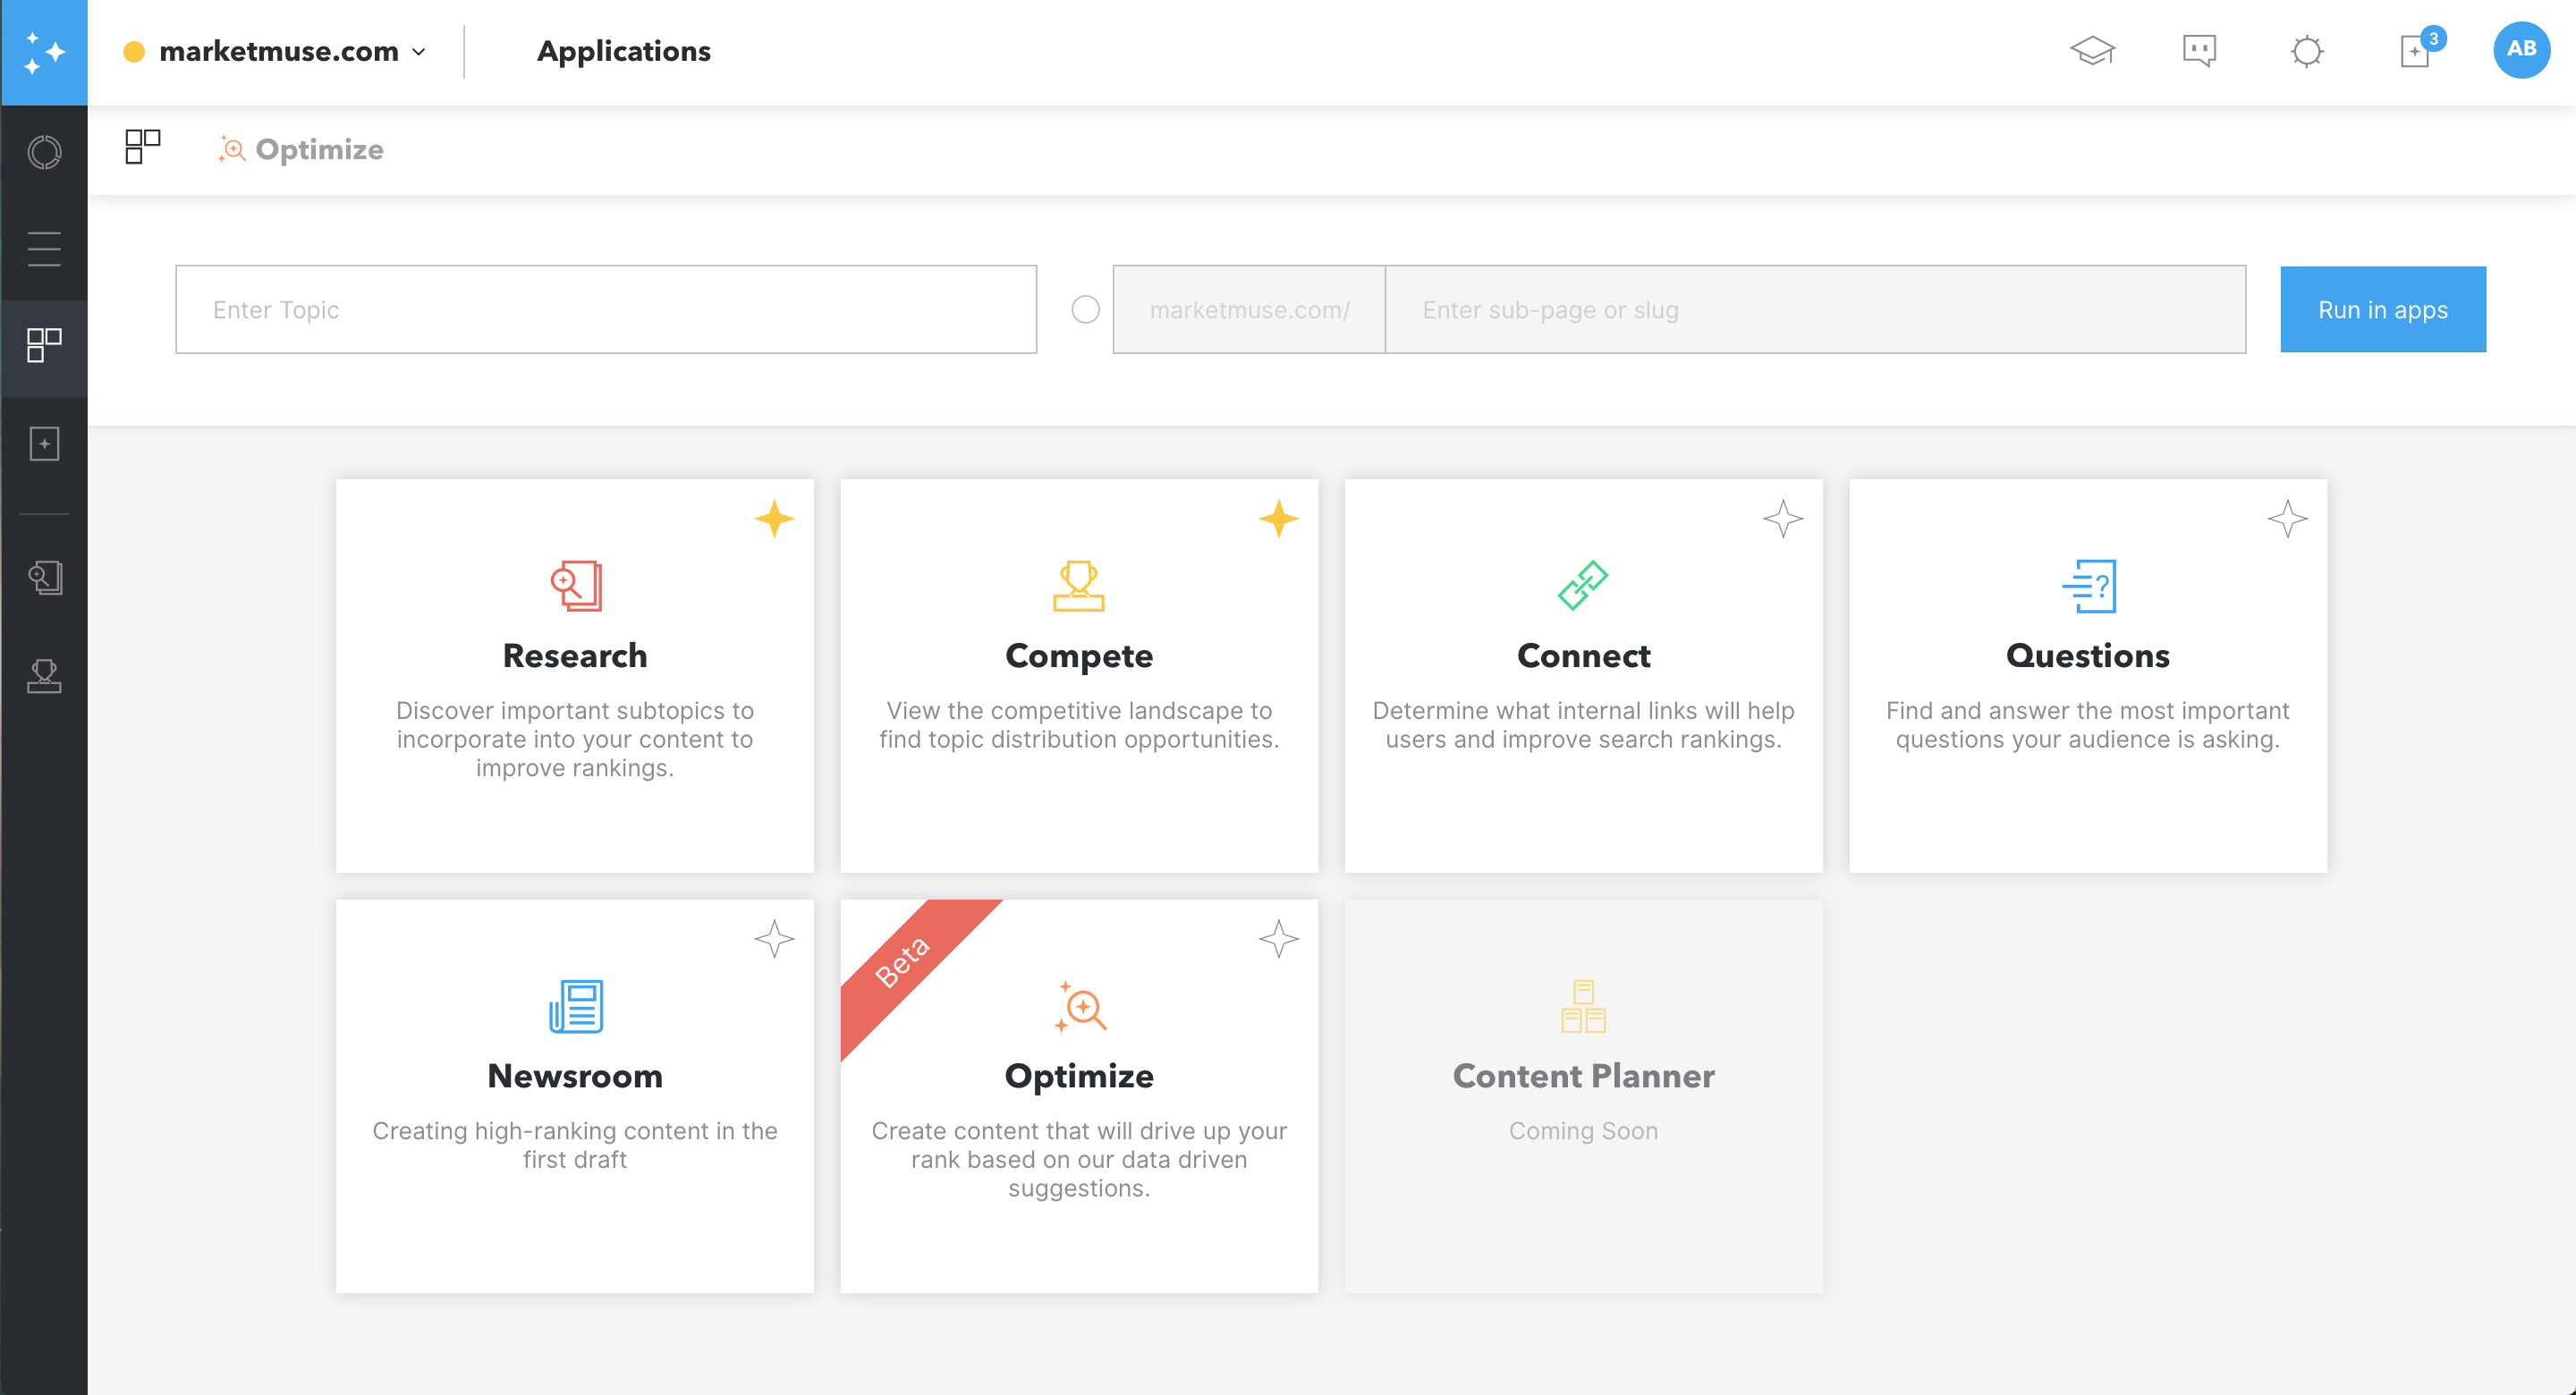Viewport: 2576px width, 1395px height.
Task: Unfavorite the Research app star
Action: click(x=774, y=519)
